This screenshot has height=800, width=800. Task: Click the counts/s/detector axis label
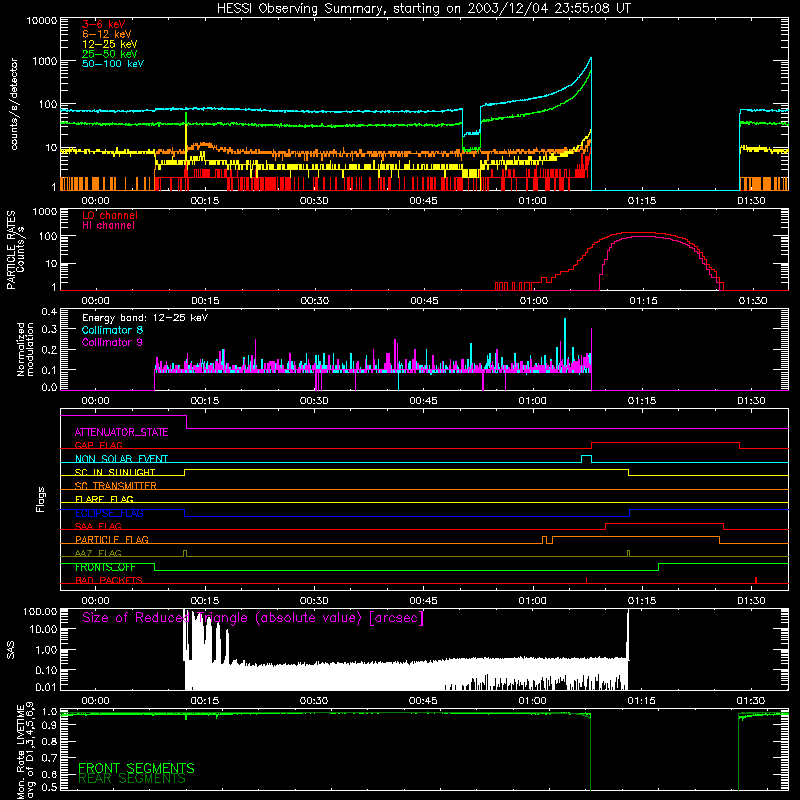(x=14, y=104)
